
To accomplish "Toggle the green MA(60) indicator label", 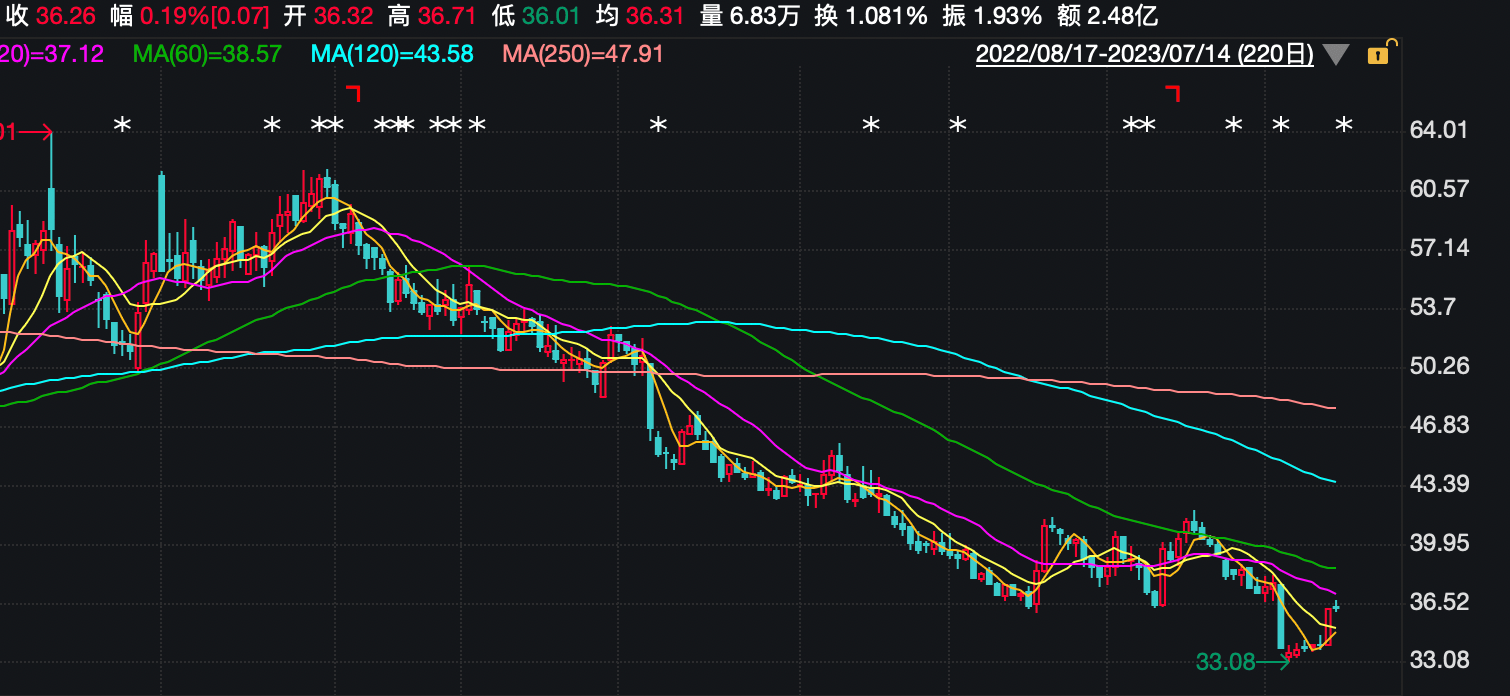I will [207, 54].
